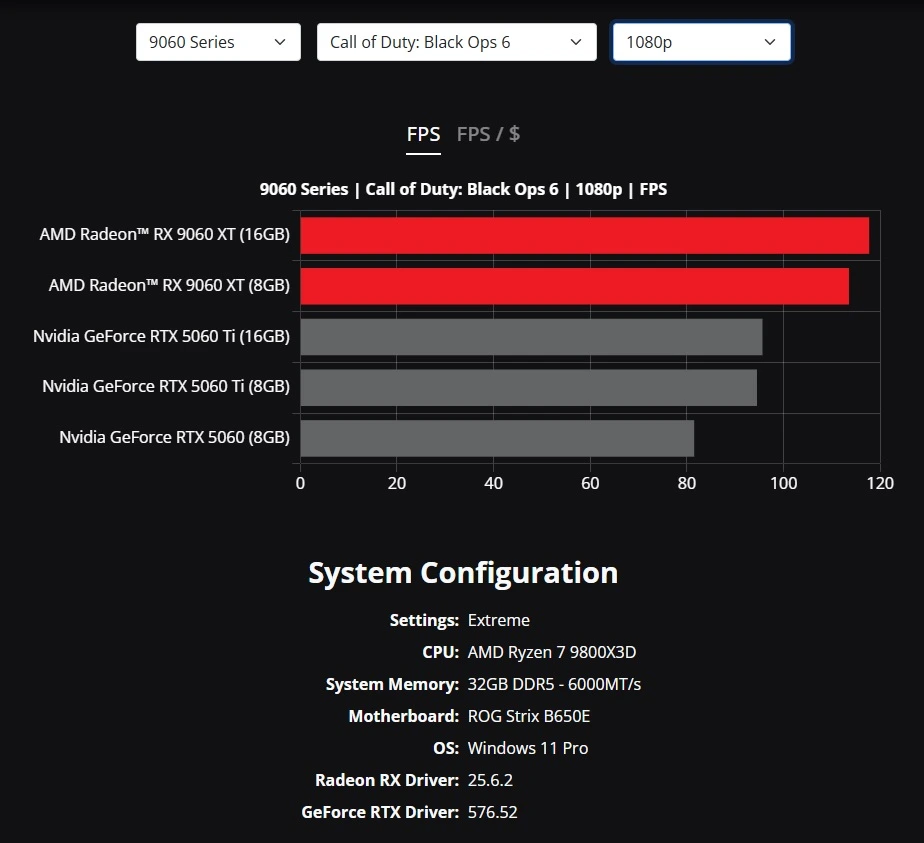Click the Extreme settings value

pyautogui.click(x=499, y=620)
